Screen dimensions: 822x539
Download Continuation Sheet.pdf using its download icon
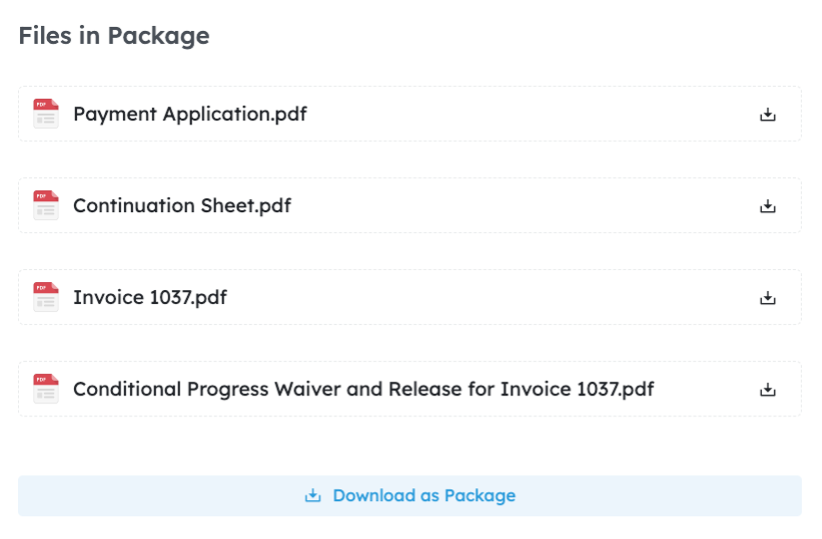click(768, 206)
